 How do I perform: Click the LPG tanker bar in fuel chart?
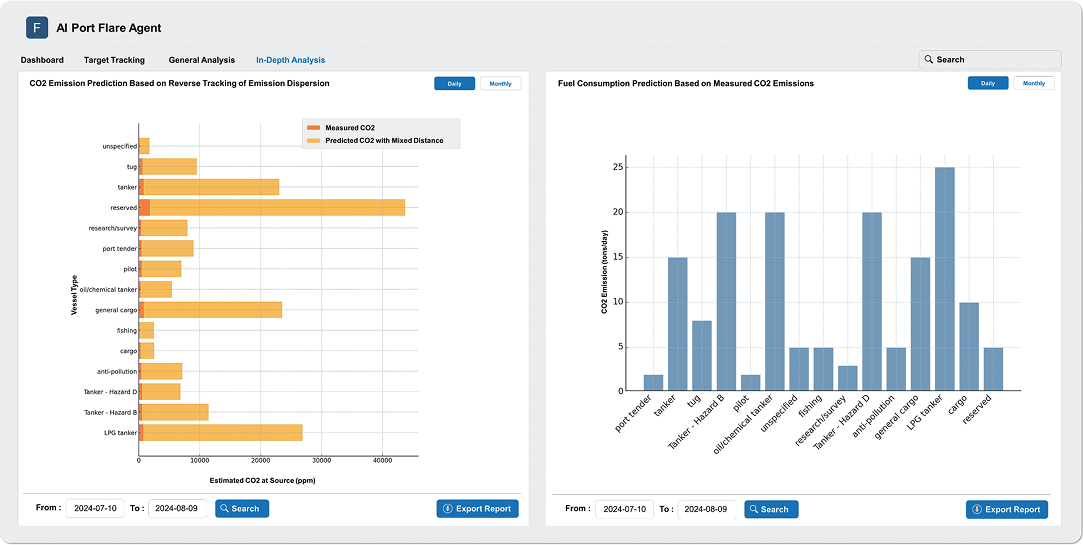click(x=945, y=279)
